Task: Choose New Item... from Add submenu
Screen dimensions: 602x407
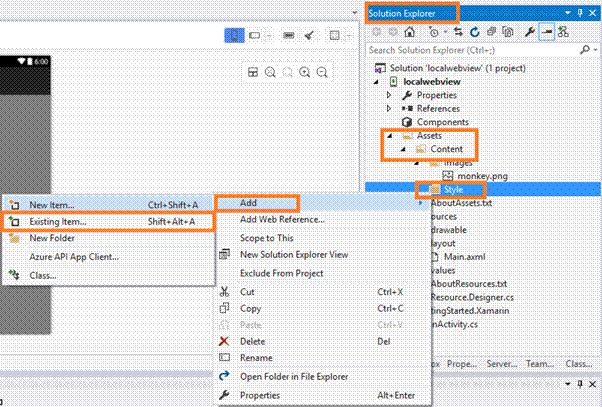Action: point(108,205)
